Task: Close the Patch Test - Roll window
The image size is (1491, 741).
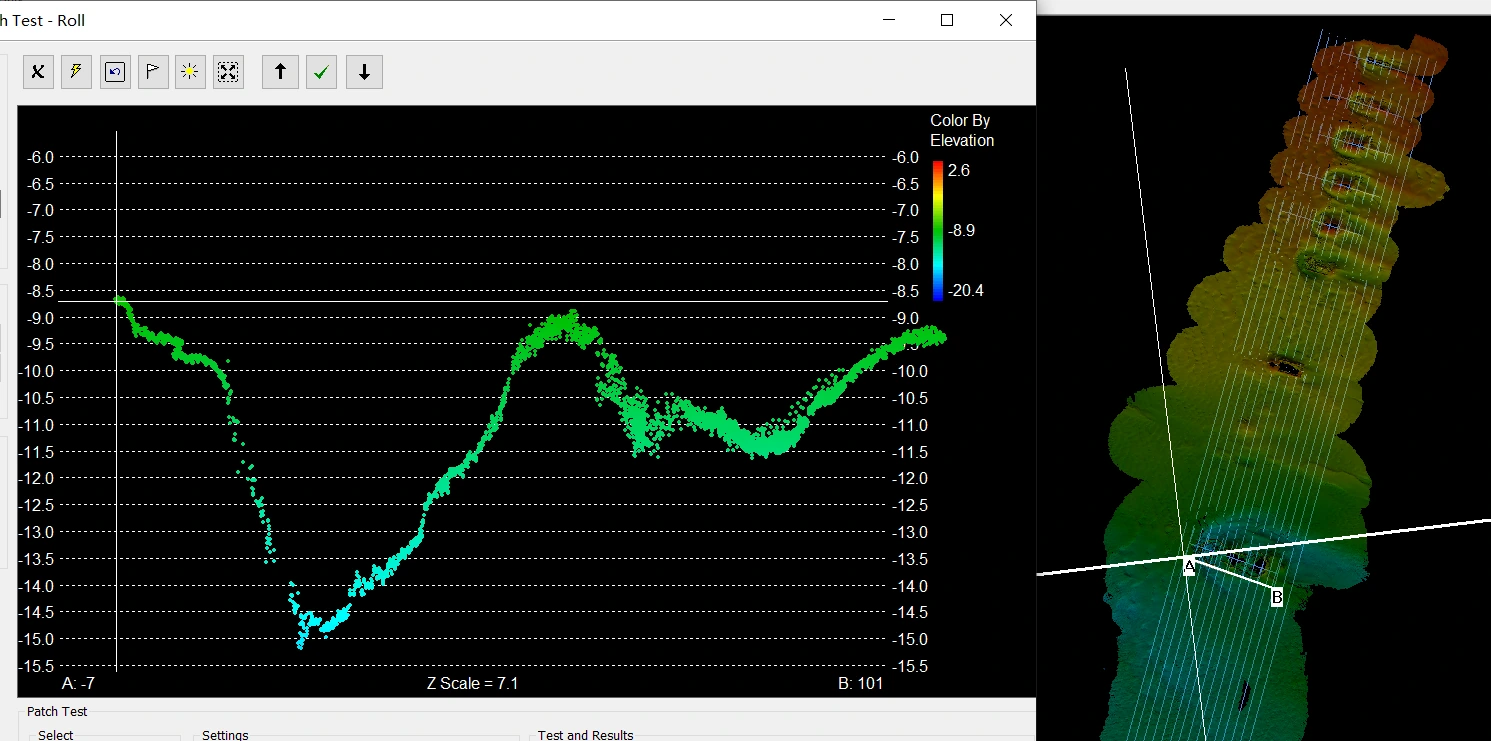Action: [1006, 20]
